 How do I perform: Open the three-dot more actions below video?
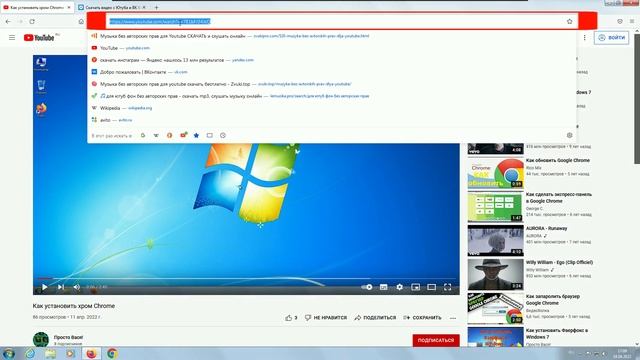(453, 318)
